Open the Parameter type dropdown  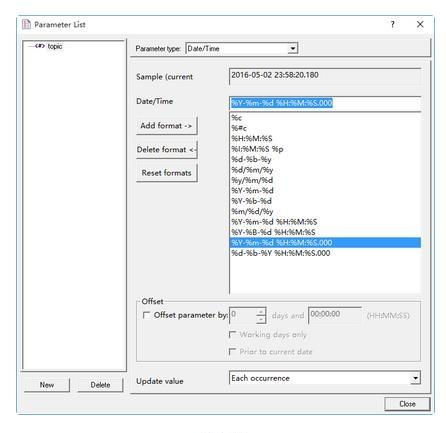pos(292,49)
